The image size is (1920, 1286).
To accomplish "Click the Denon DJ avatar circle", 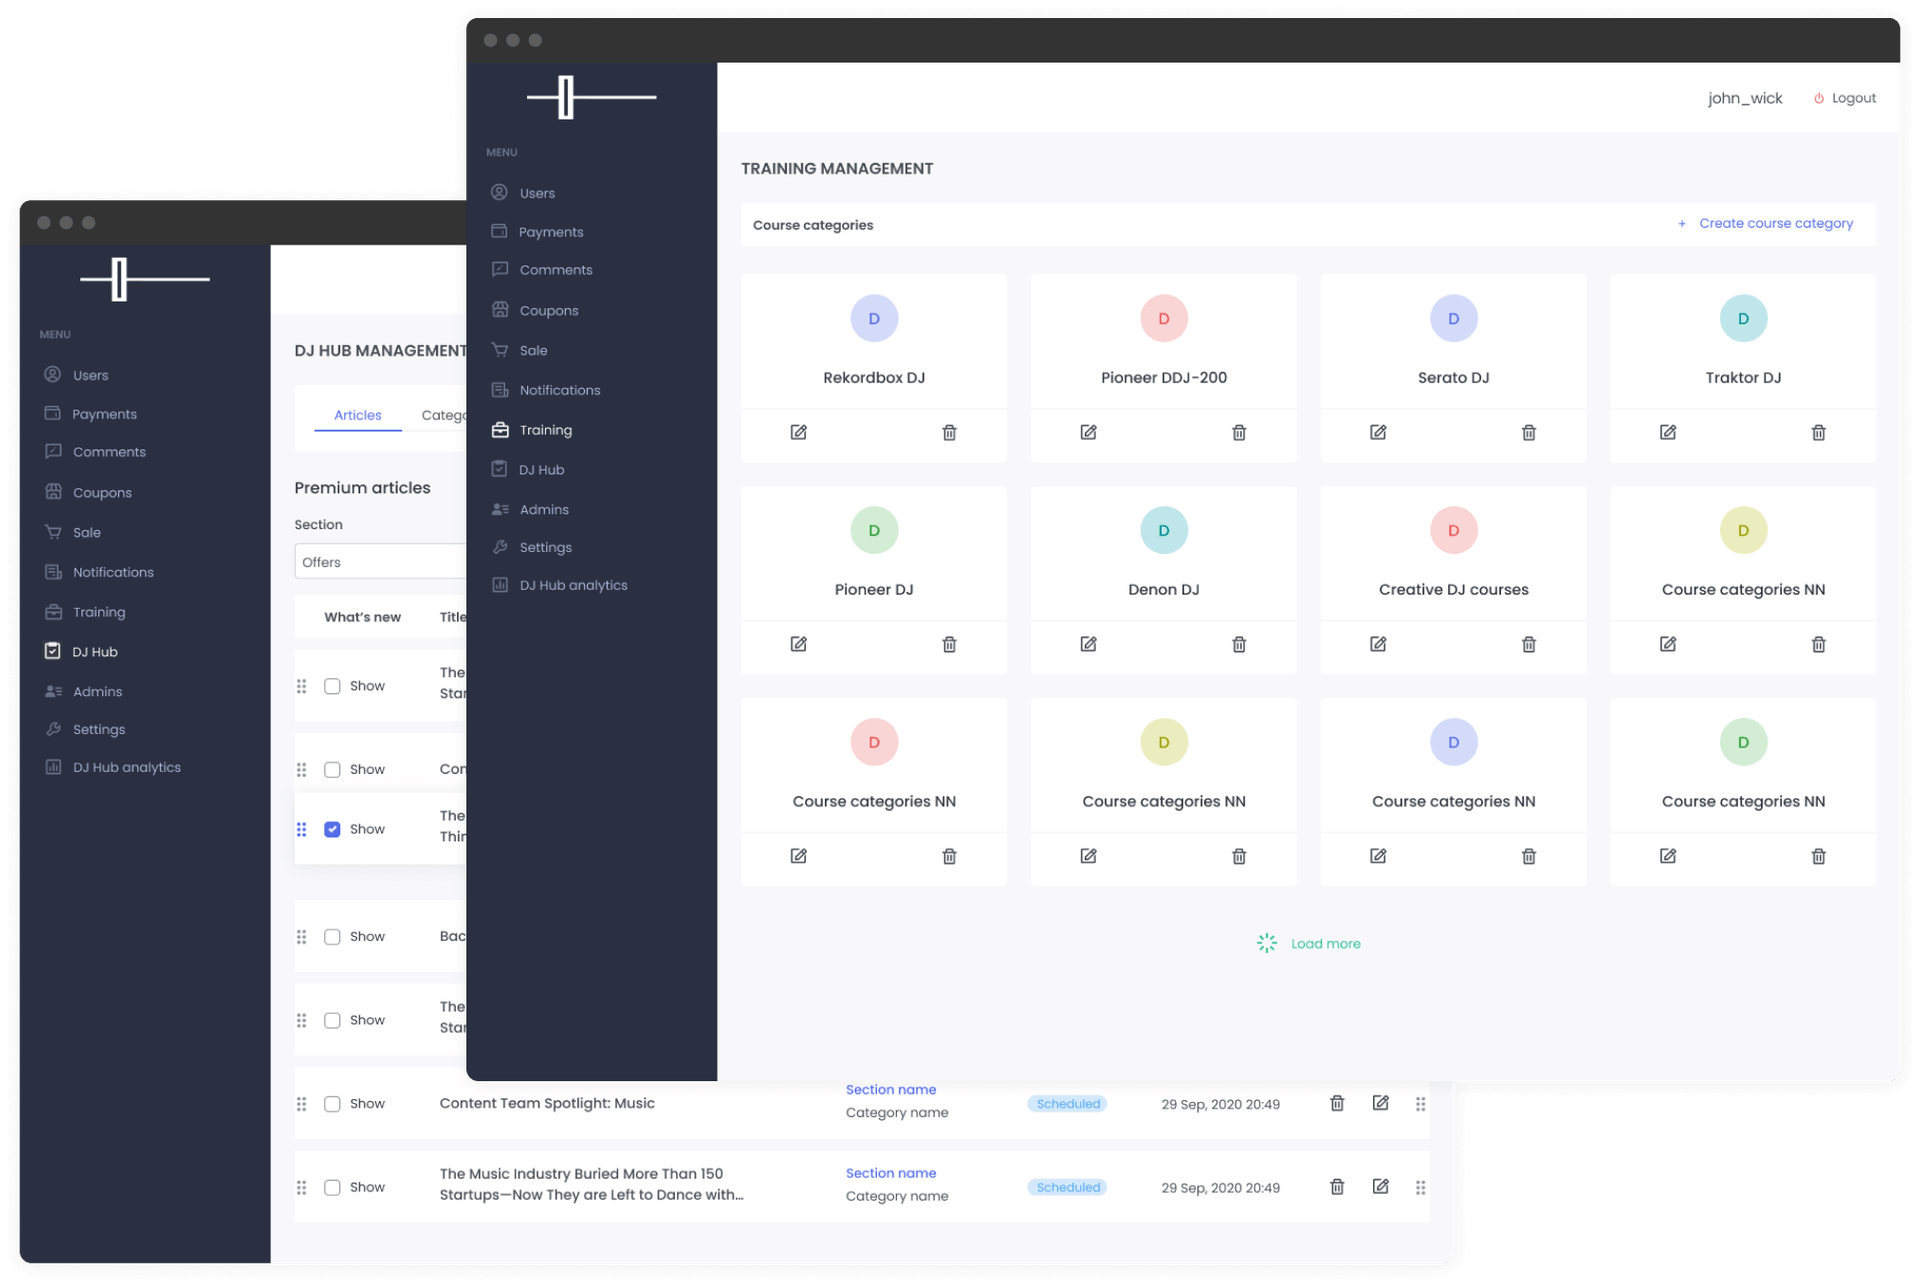I will (x=1164, y=530).
